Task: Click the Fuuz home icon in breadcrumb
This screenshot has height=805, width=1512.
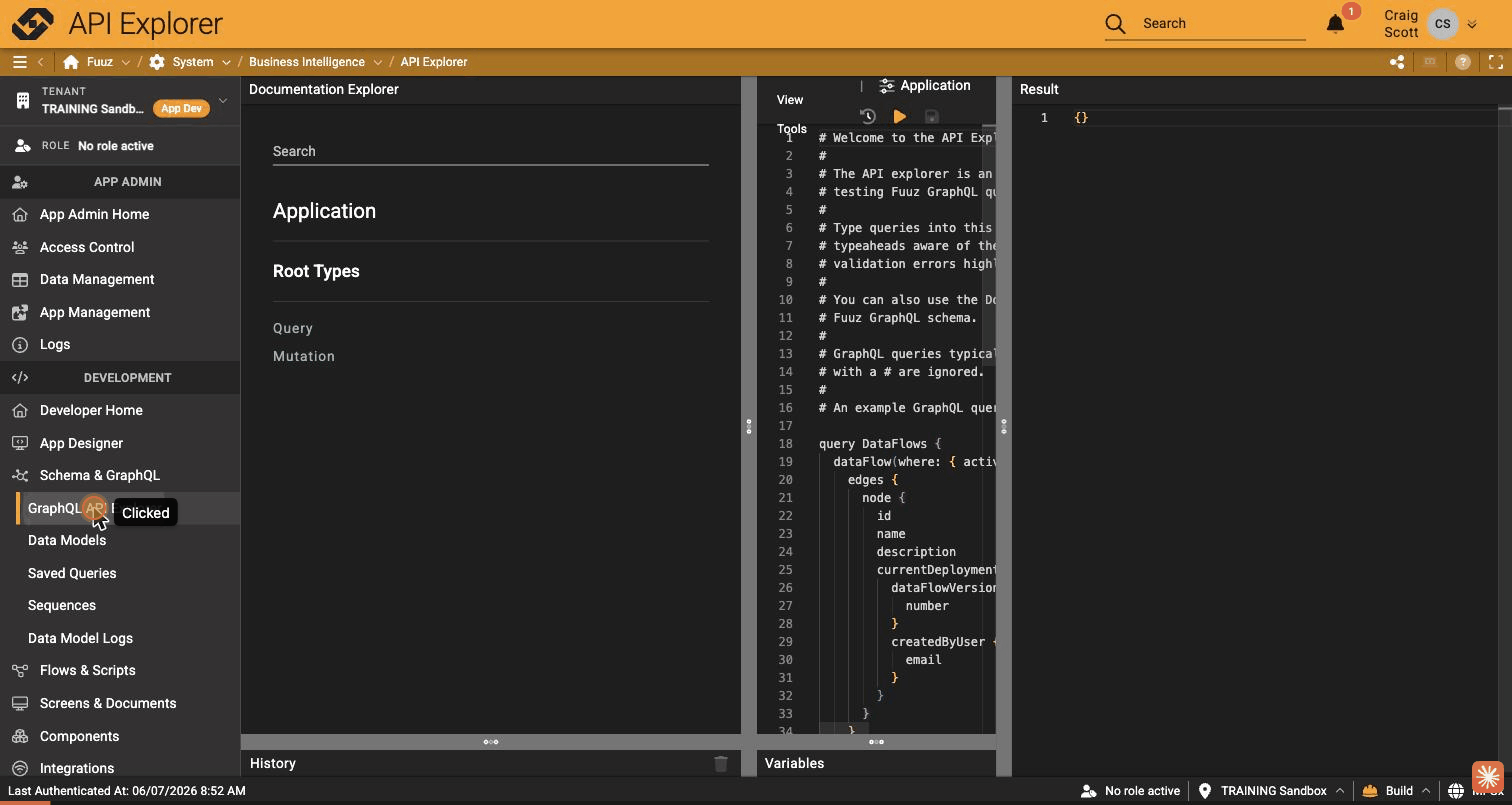Action: pos(71,62)
